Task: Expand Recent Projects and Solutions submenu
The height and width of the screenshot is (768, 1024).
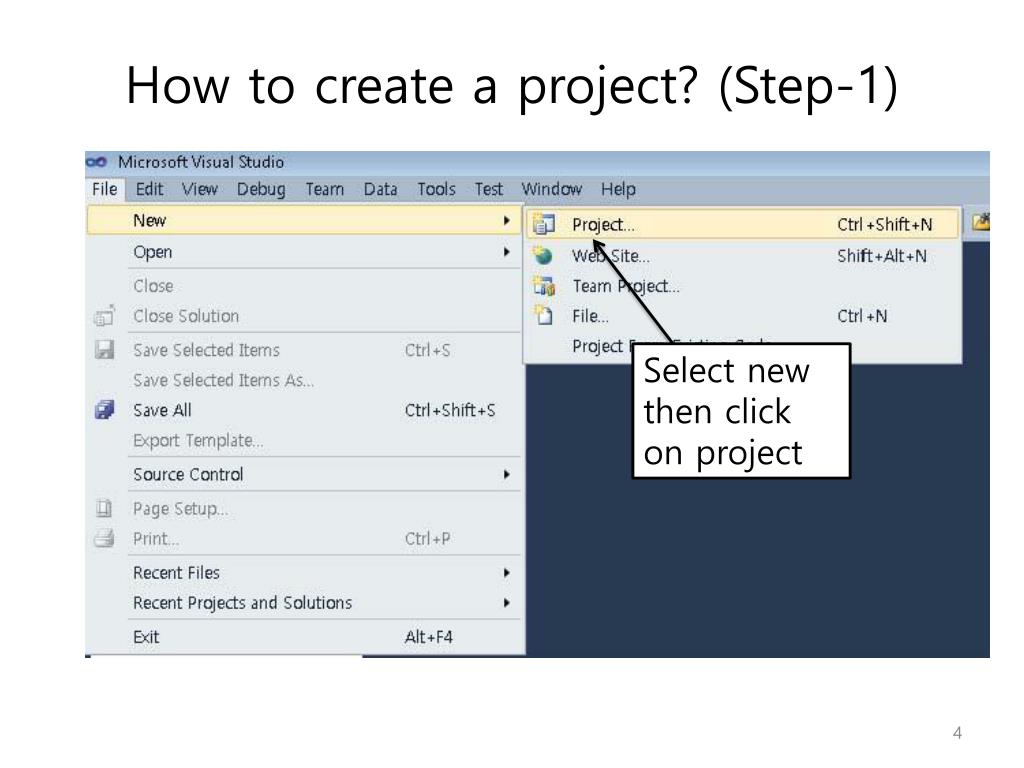Action: point(507,604)
